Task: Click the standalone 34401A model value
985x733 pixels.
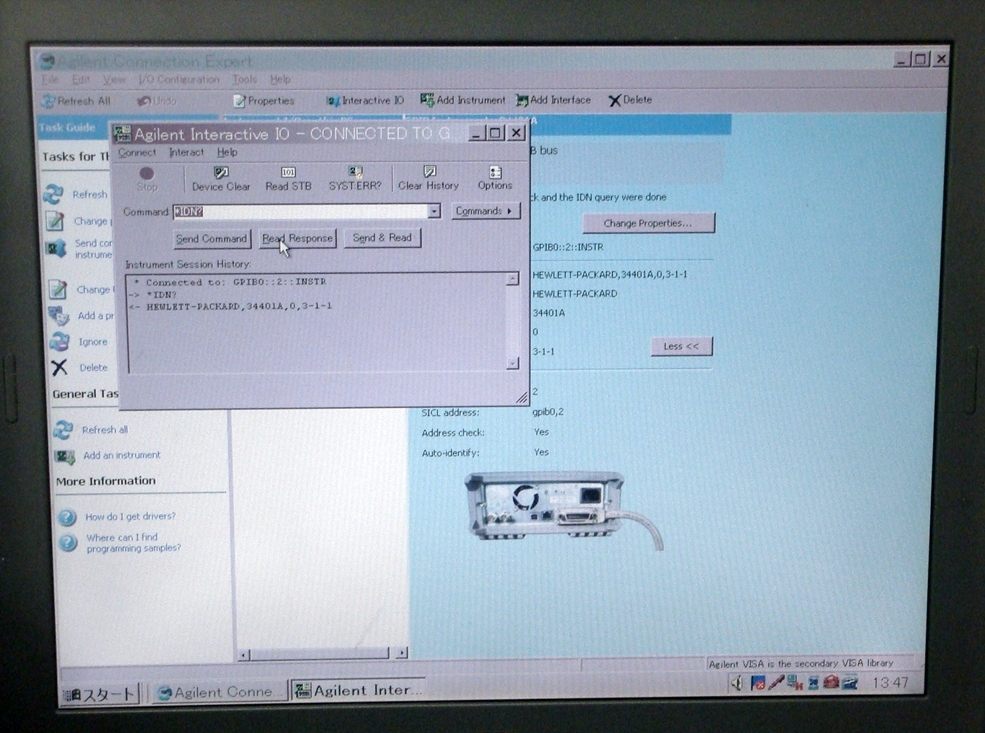Action: (x=548, y=313)
